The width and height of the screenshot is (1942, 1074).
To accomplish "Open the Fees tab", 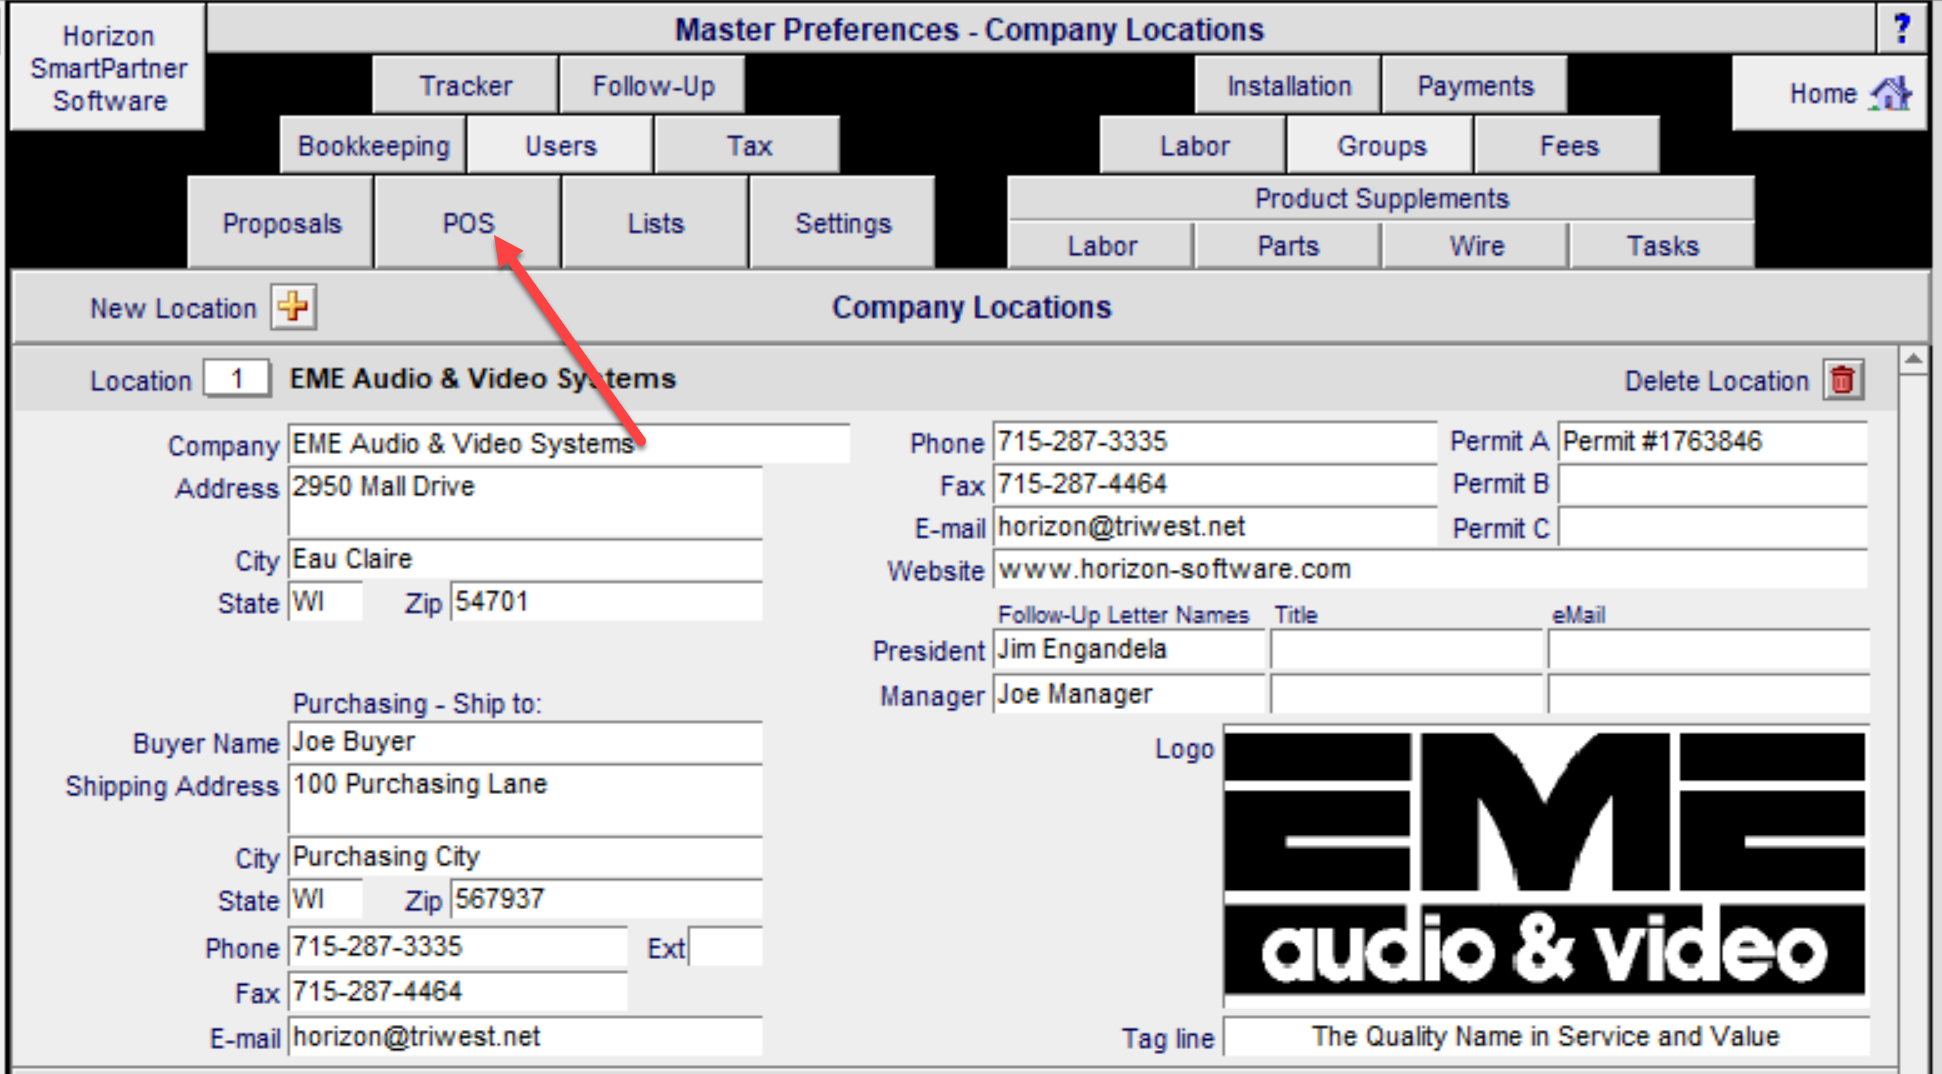I will pyautogui.click(x=1568, y=146).
